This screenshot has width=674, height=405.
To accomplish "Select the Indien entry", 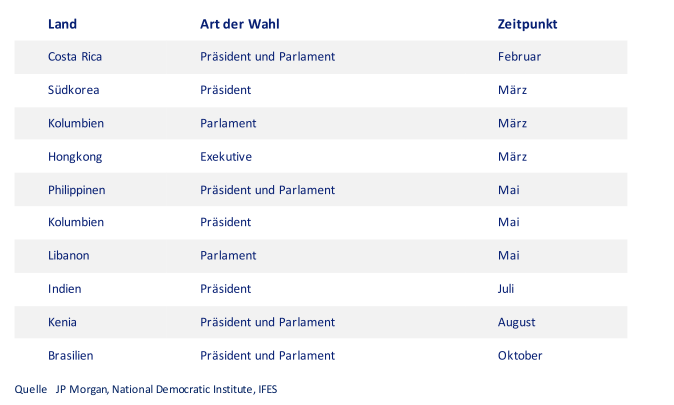I will 64,289.
